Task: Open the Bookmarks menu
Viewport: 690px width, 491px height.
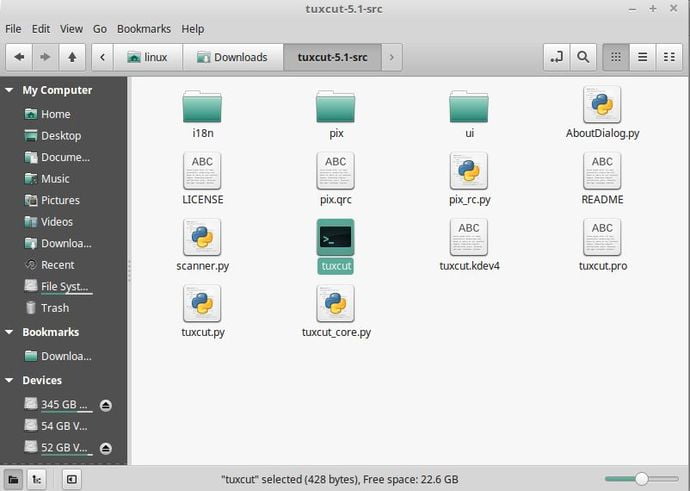Action: coord(144,29)
